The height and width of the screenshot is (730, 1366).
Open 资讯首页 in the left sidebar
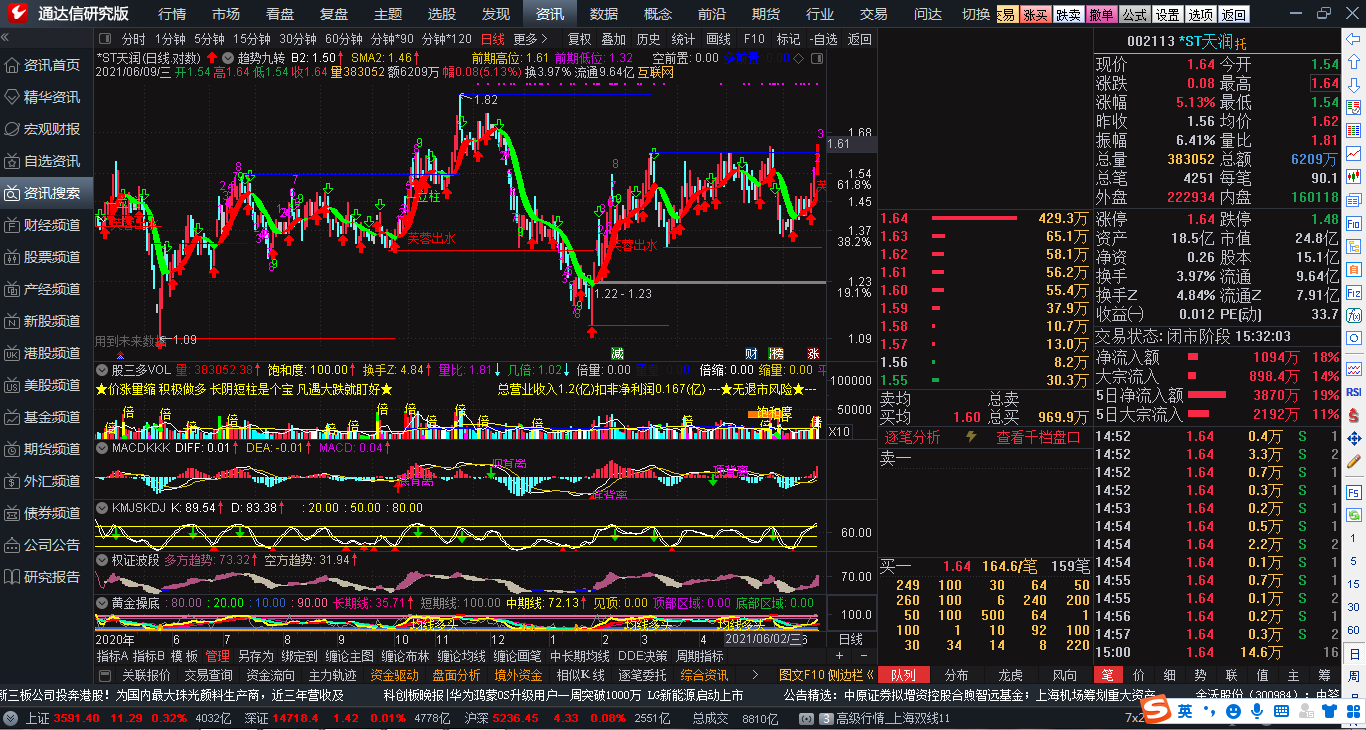pyautogui.click(x=46, y=65)
